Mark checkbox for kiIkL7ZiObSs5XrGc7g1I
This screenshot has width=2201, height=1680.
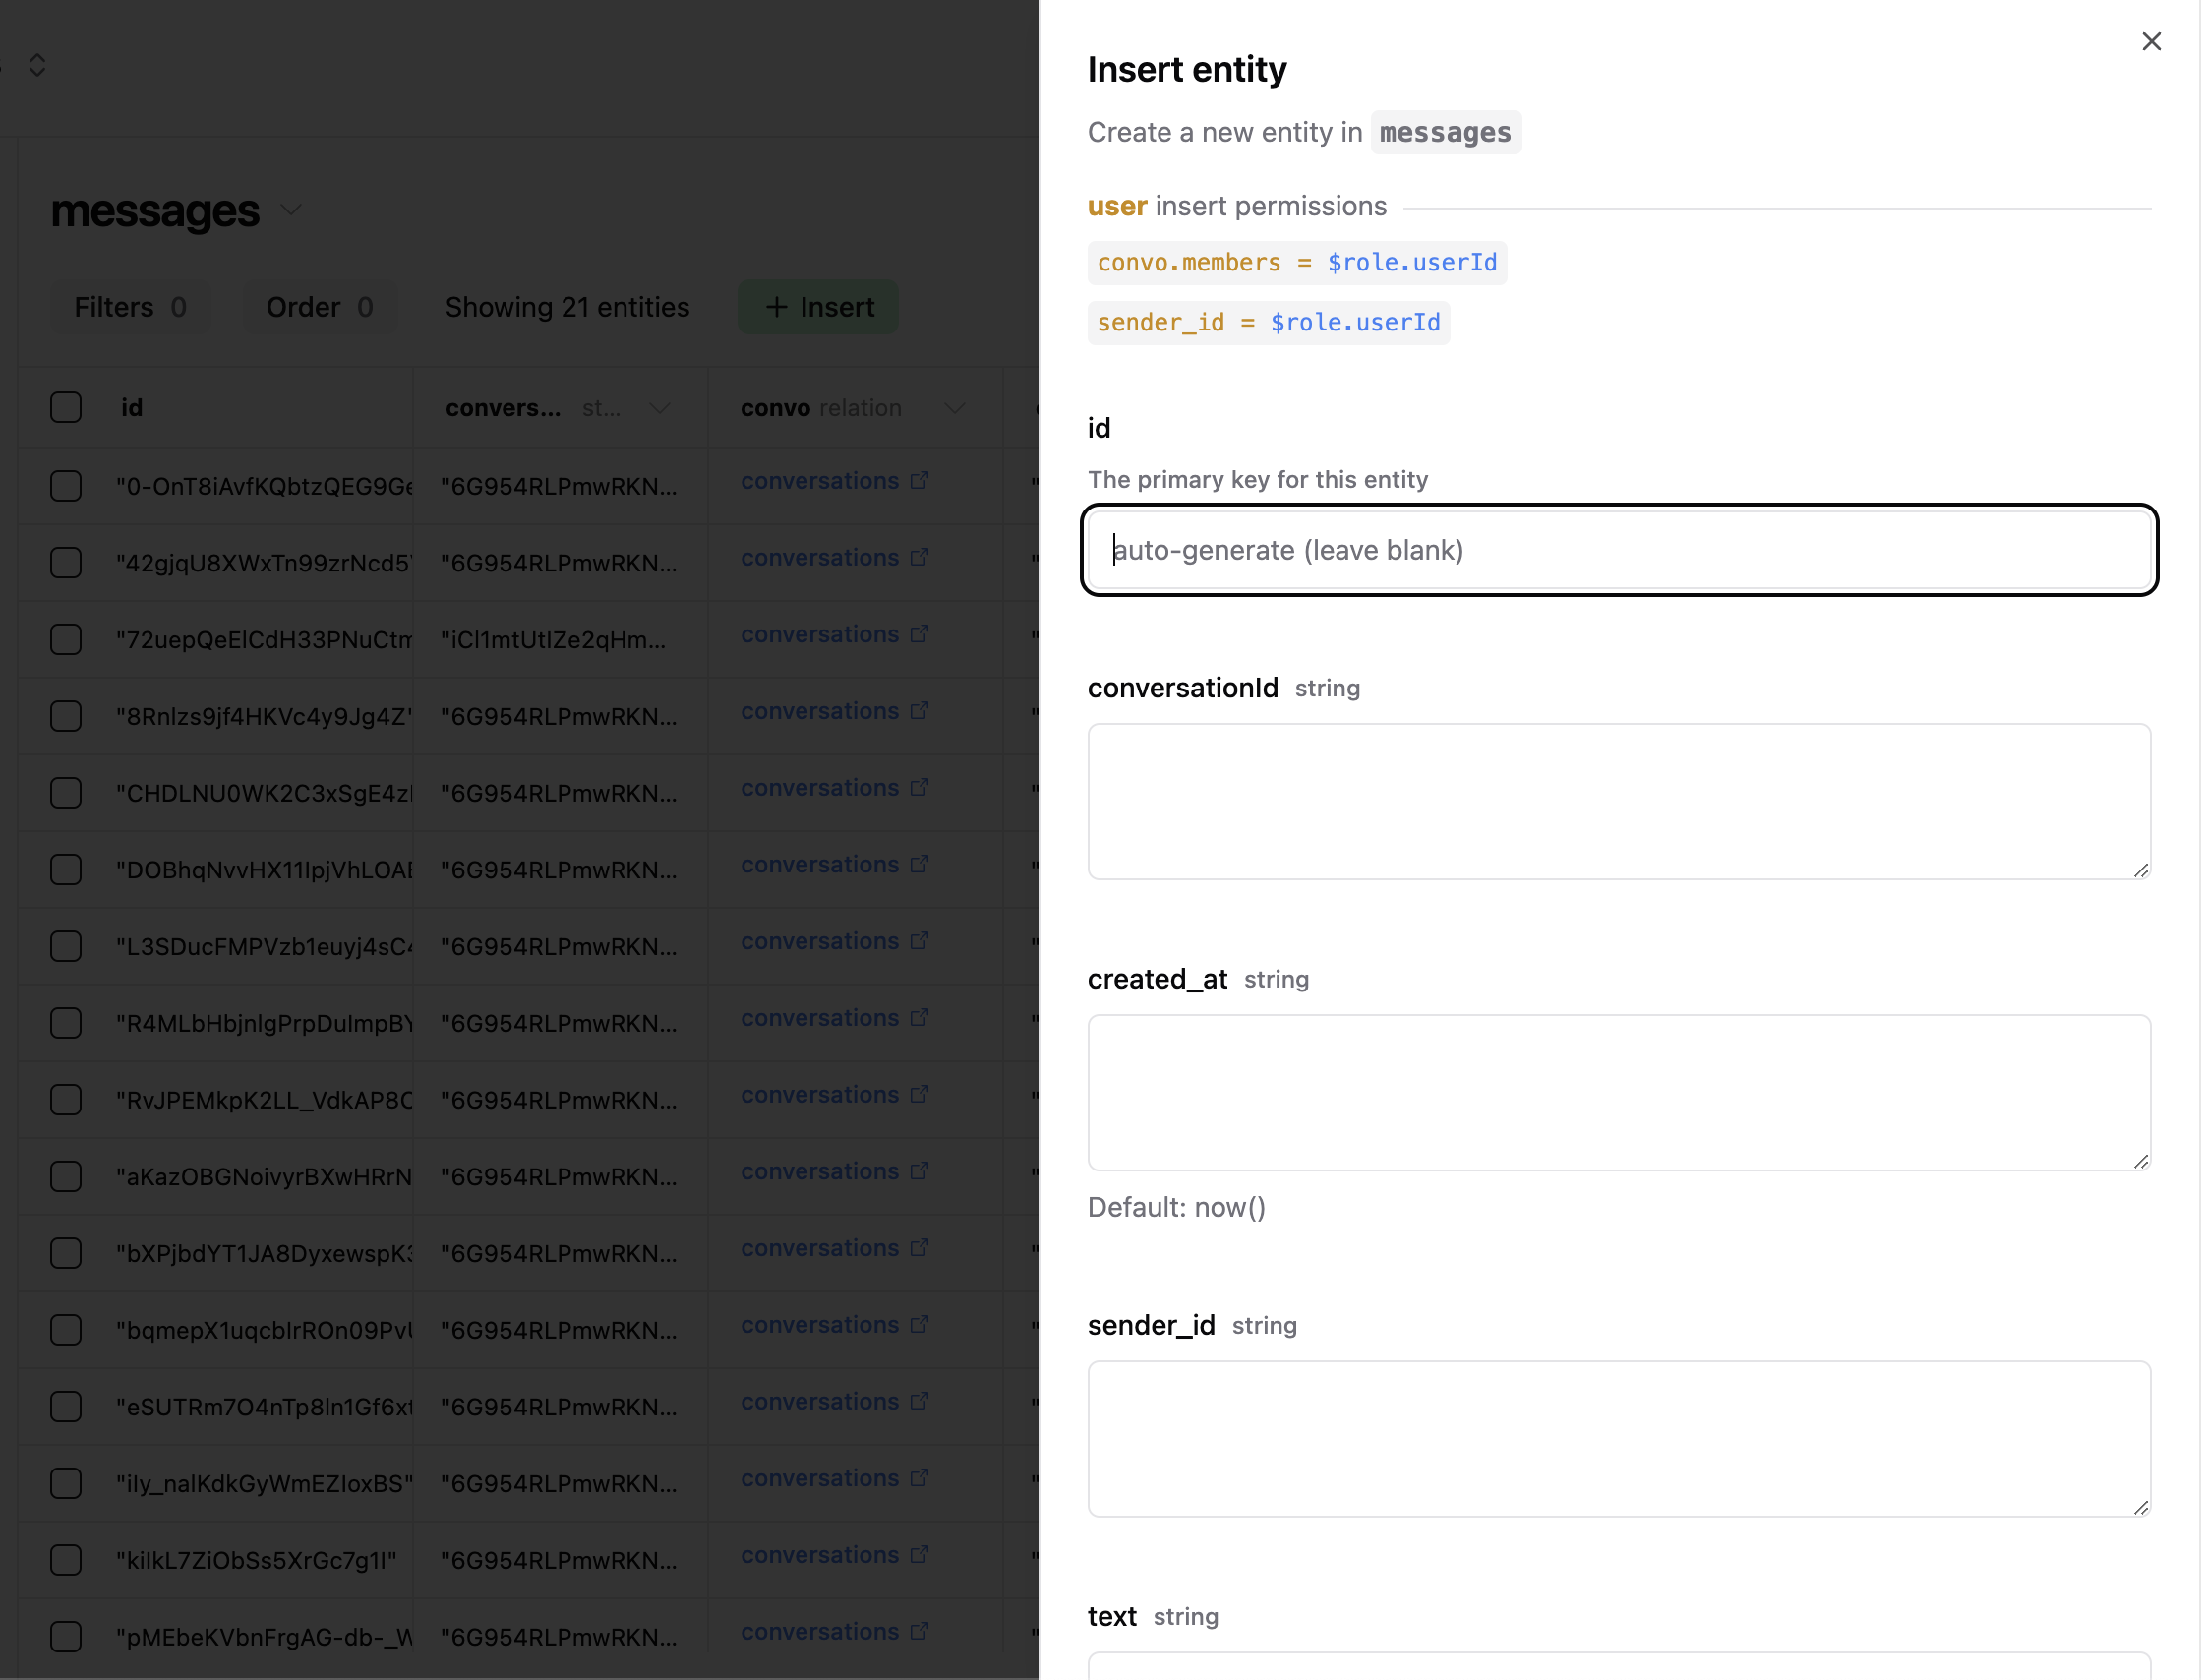[66, 1560]
